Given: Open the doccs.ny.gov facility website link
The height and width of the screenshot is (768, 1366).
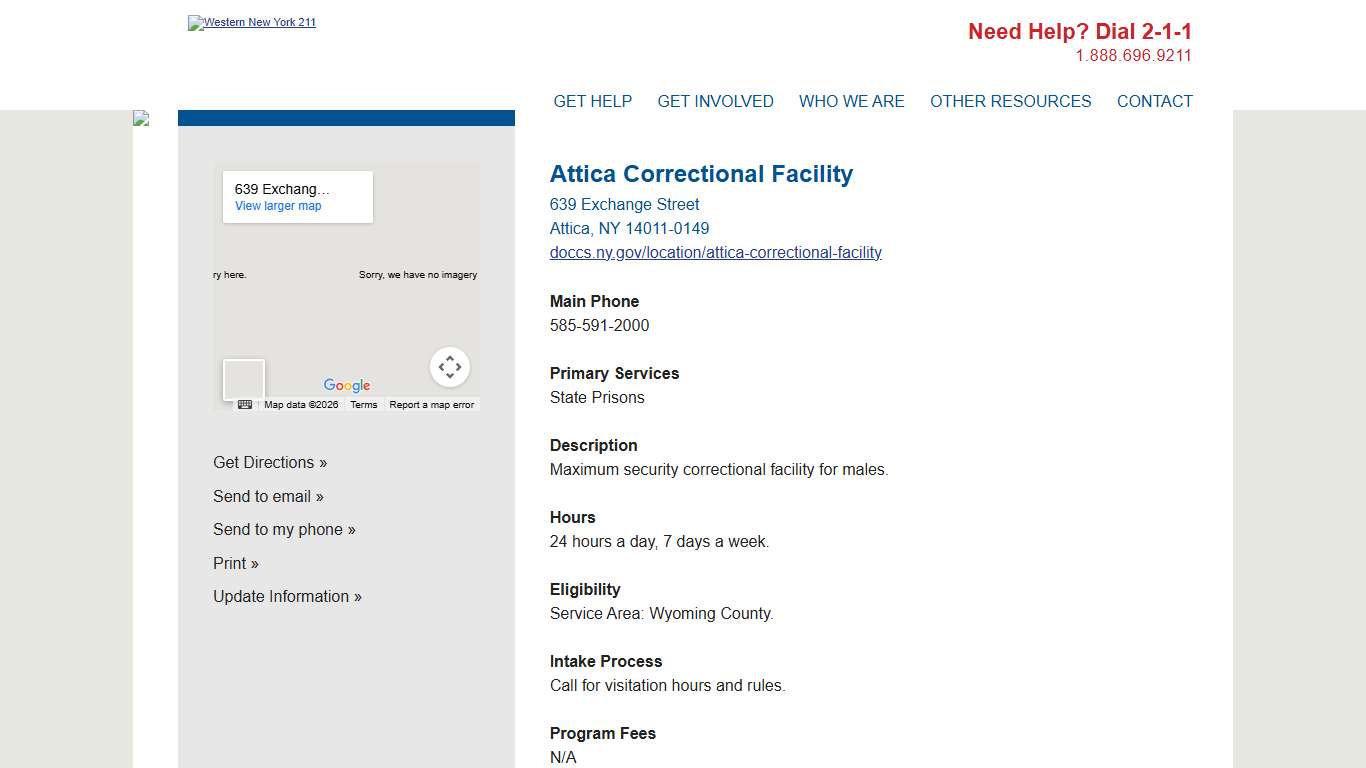Looking at the screenshot, I should (716, 253).
